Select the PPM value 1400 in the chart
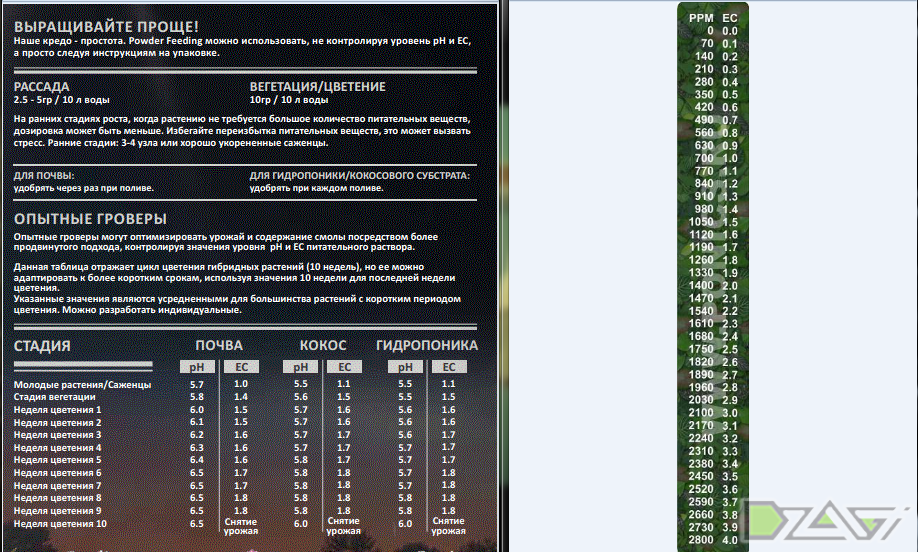Screen dimensions: 918x552 tap(701, 286)
